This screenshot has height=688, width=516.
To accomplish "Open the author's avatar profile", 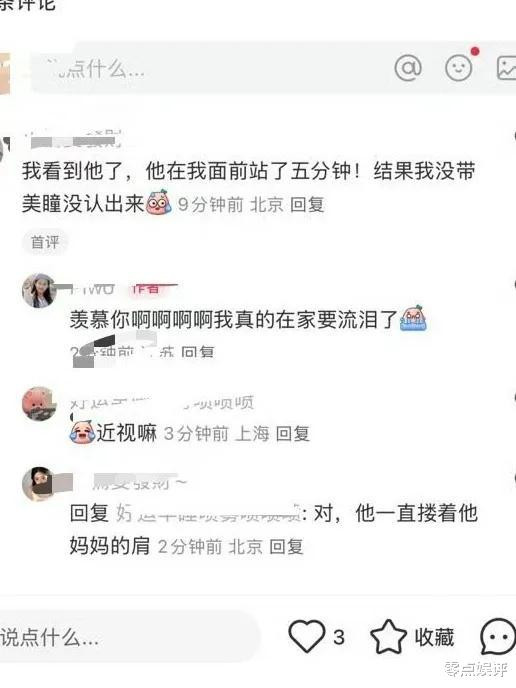I will (39, 290).
